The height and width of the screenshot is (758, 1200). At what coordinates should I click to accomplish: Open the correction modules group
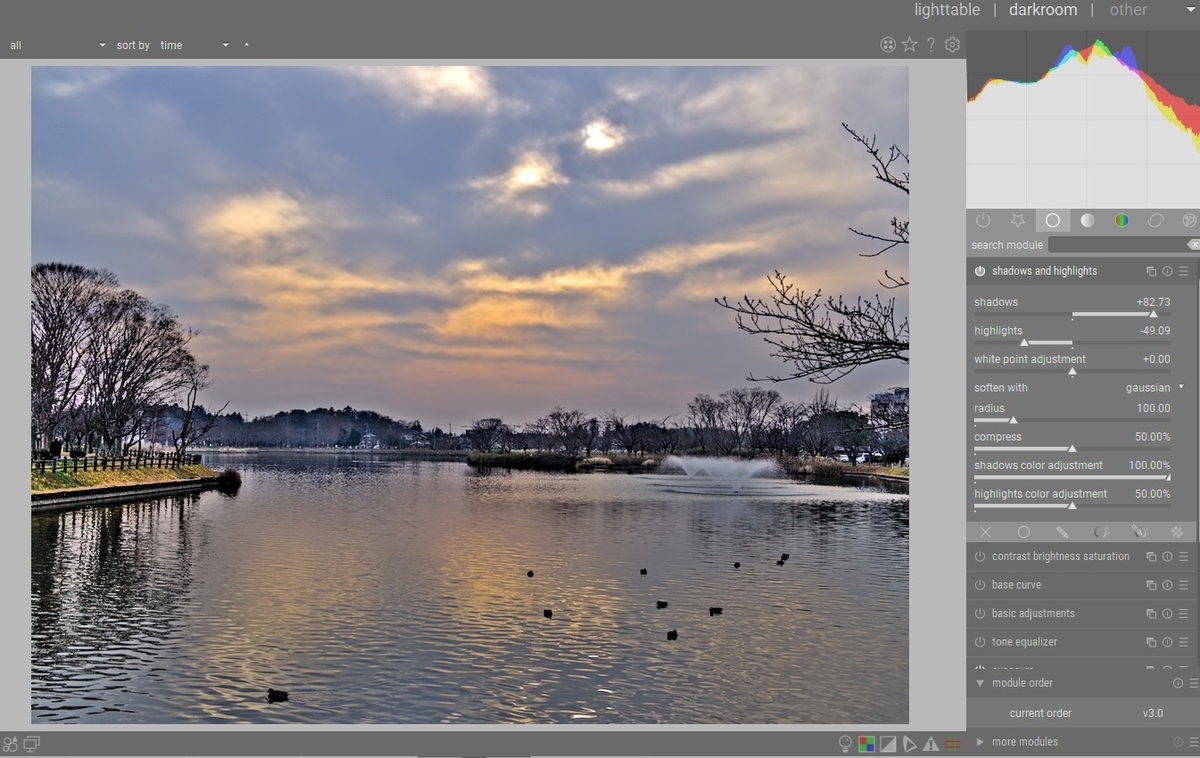[1156, 220]
